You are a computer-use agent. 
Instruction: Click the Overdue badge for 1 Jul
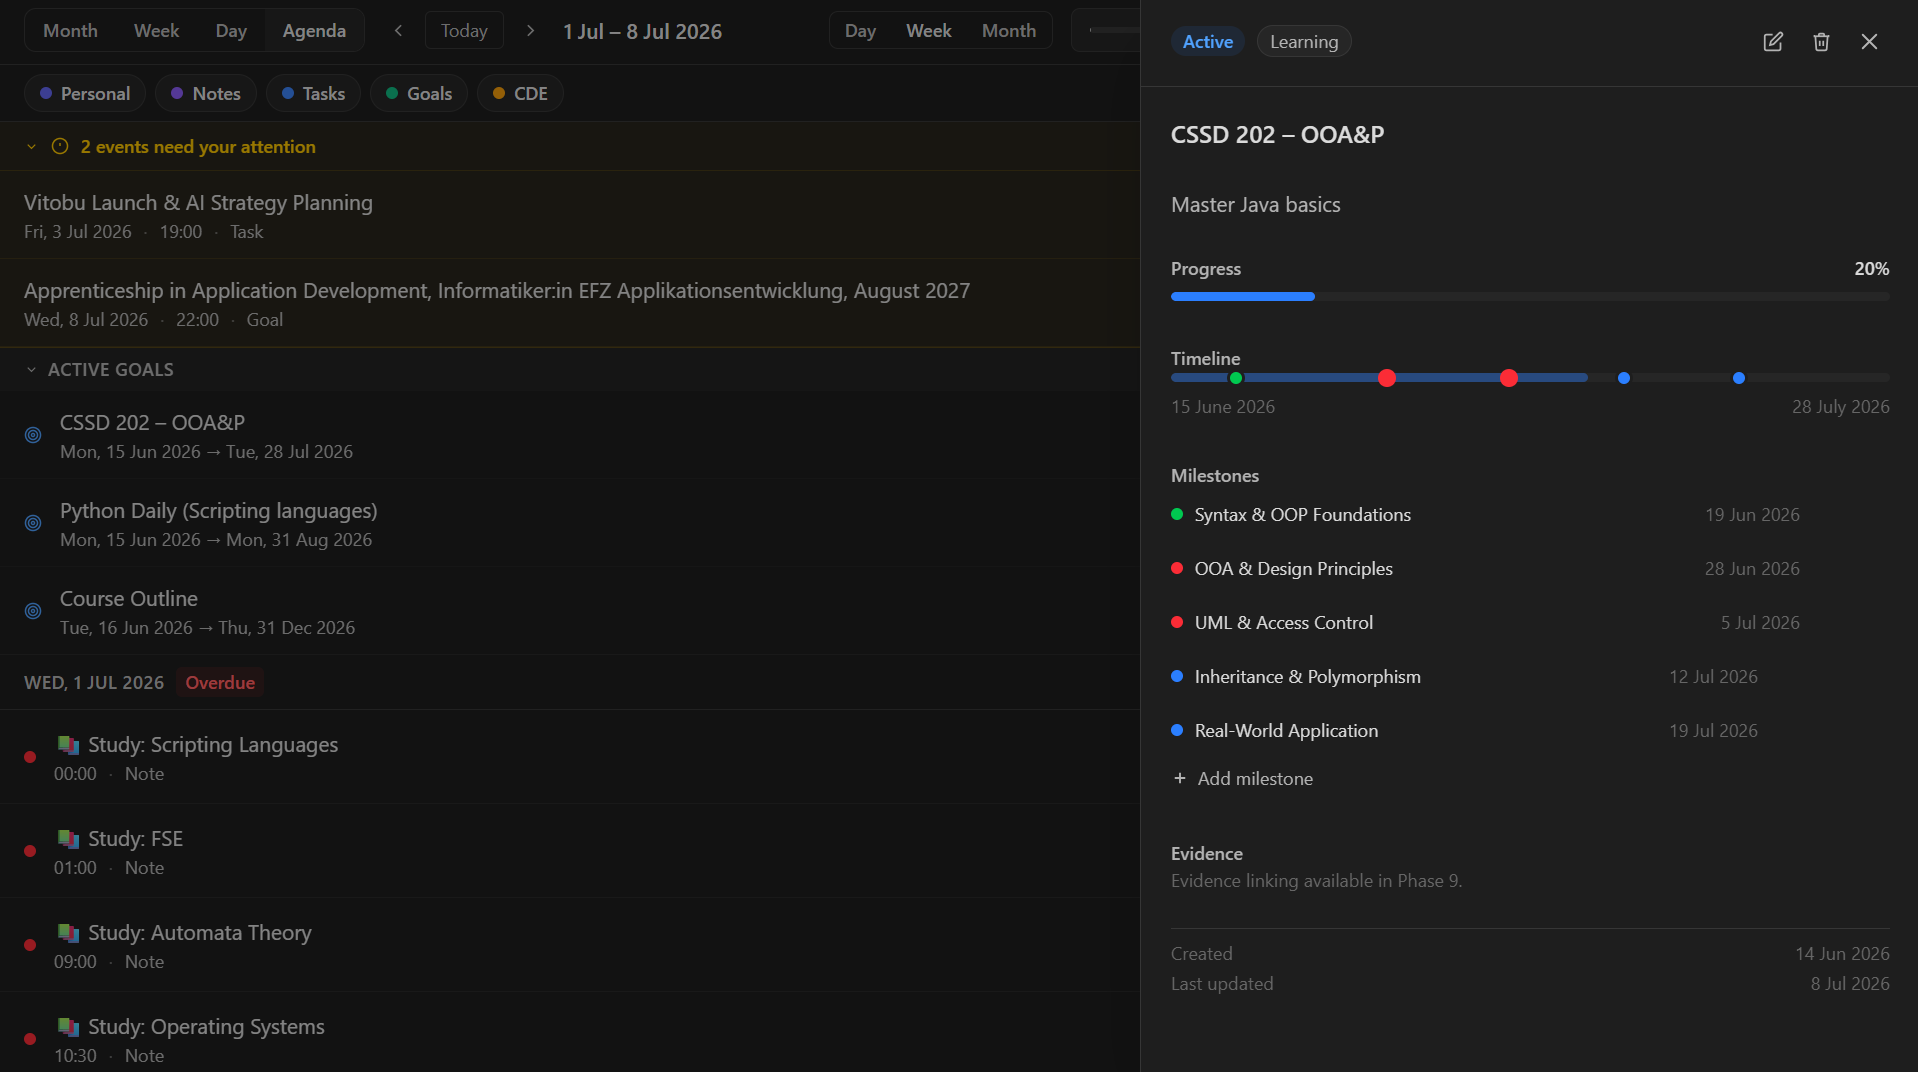tap(220, 682)
